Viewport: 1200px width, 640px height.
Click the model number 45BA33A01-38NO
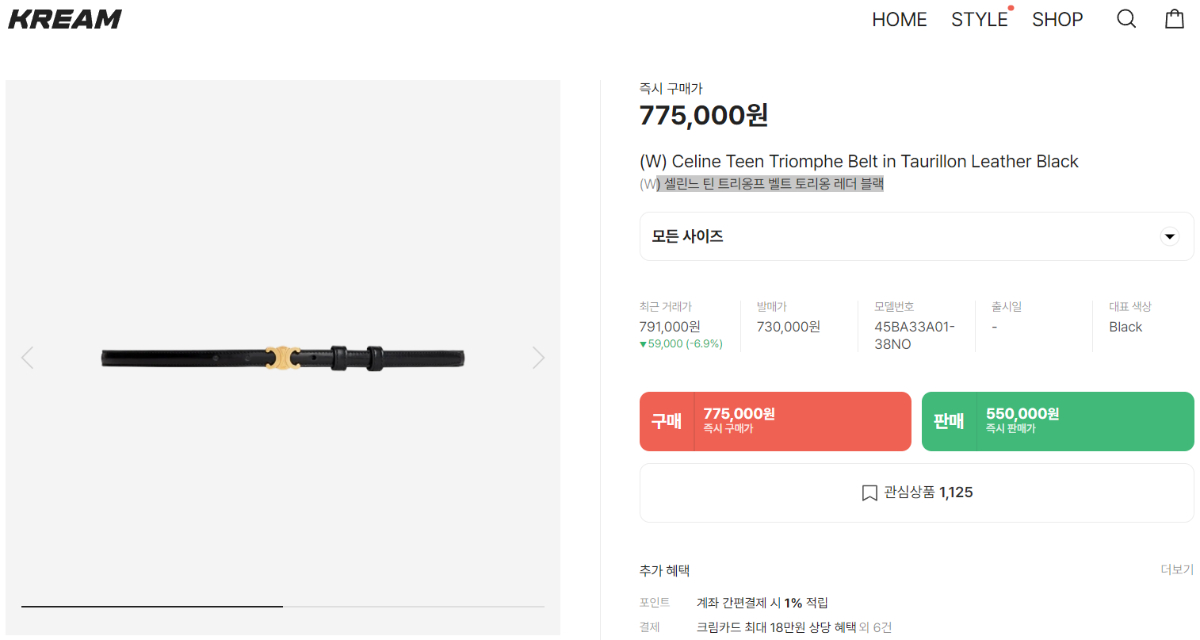[914, 335]
